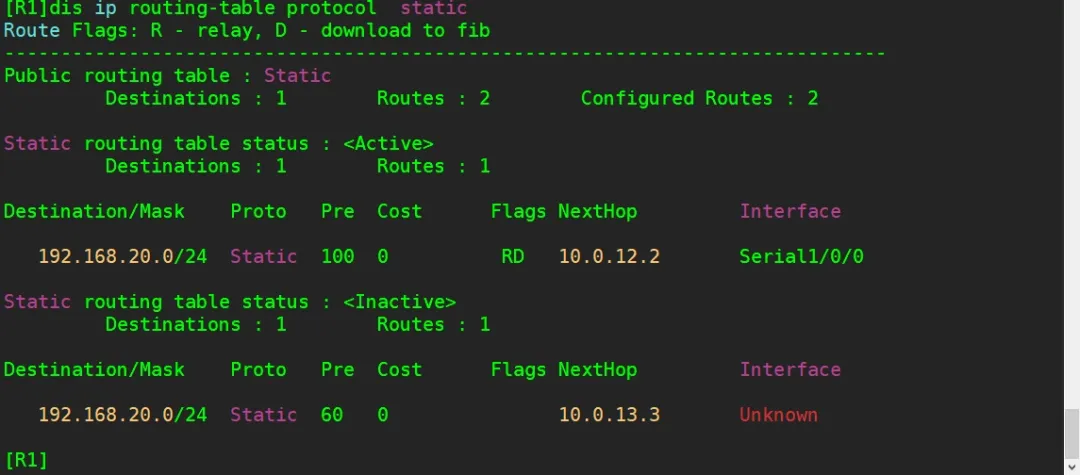Click preference value 60

tap(332, 414)
